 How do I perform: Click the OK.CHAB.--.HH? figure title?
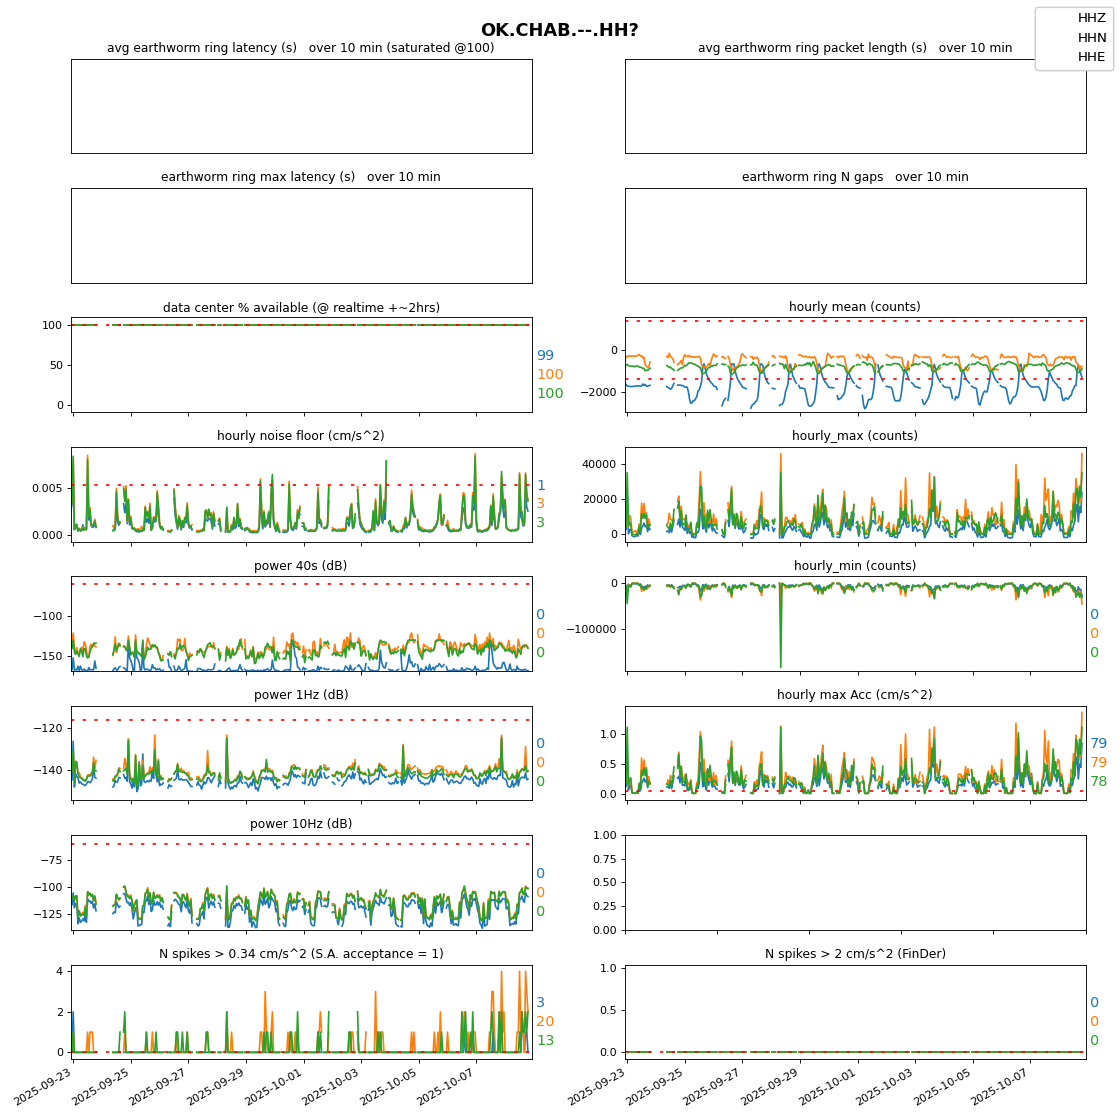pos(559,31)
